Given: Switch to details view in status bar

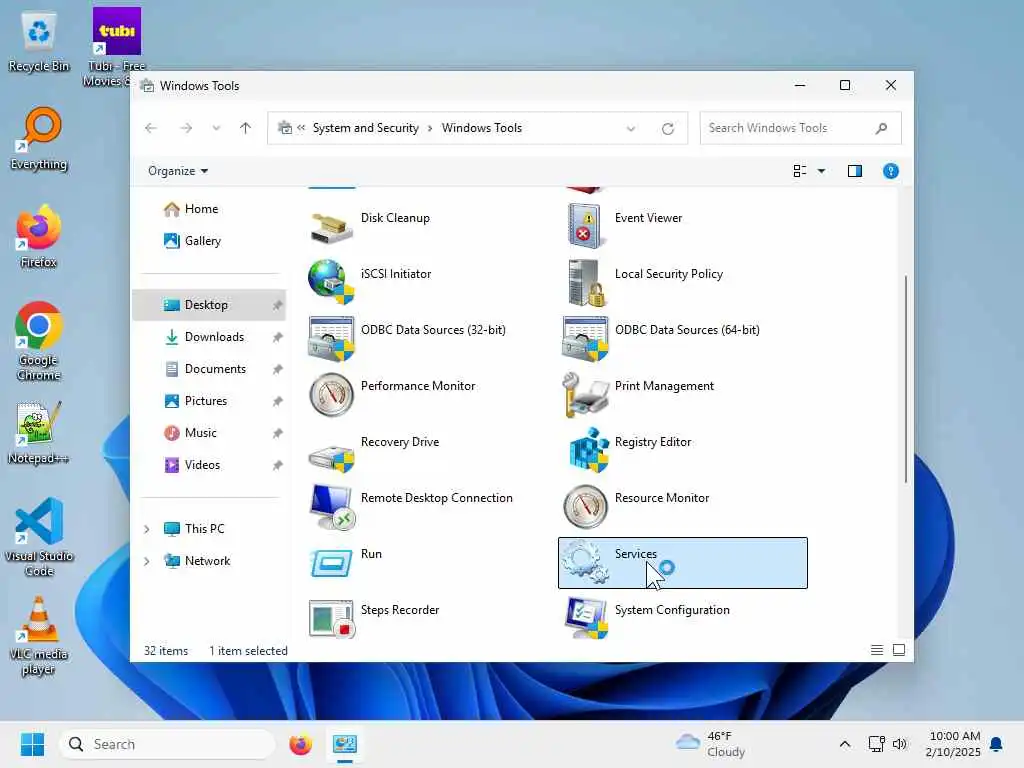Looking at the screenshot, I should coord(877,650).
